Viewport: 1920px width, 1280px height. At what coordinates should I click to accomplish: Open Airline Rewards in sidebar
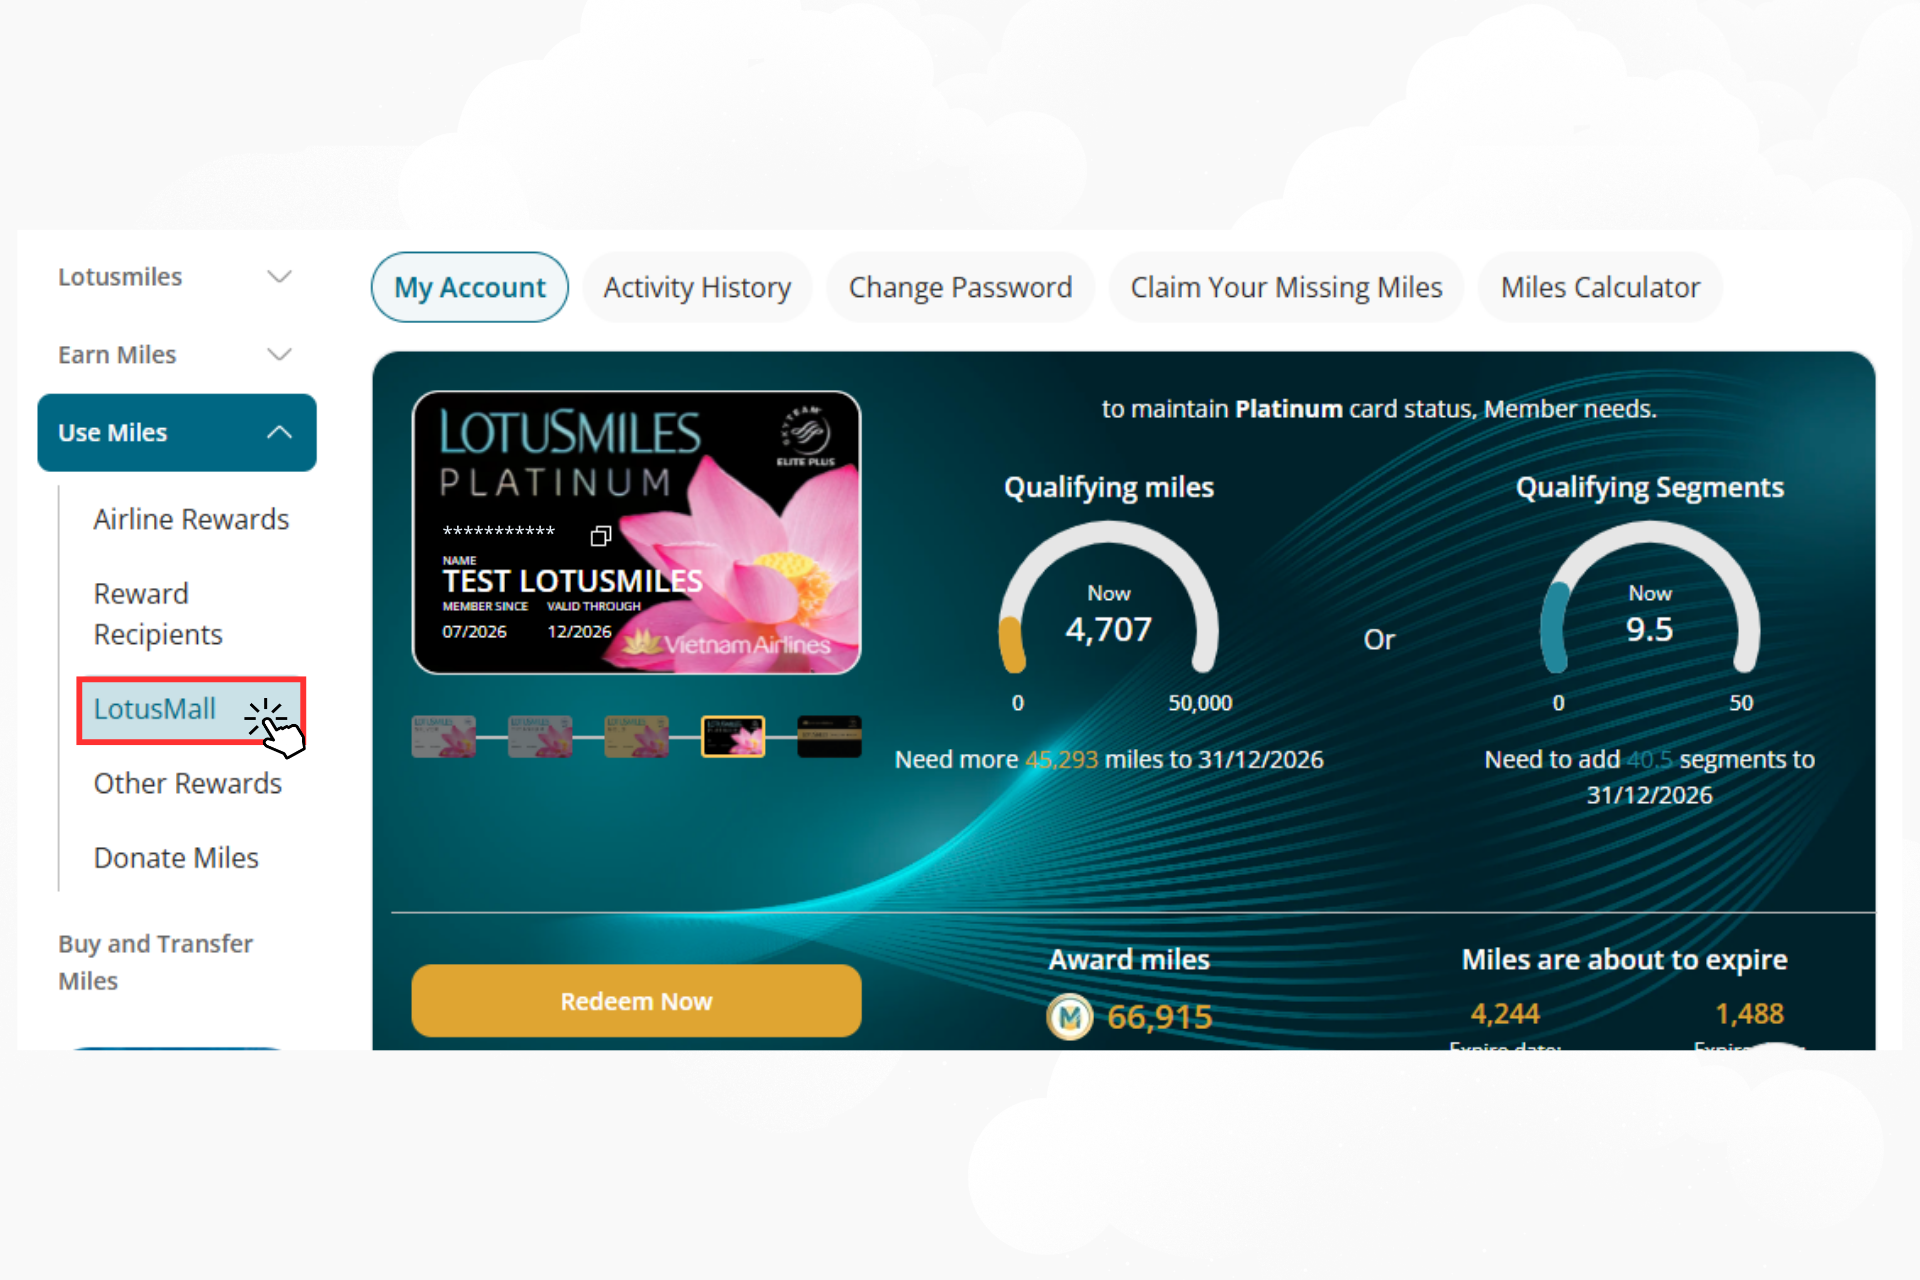191,520
